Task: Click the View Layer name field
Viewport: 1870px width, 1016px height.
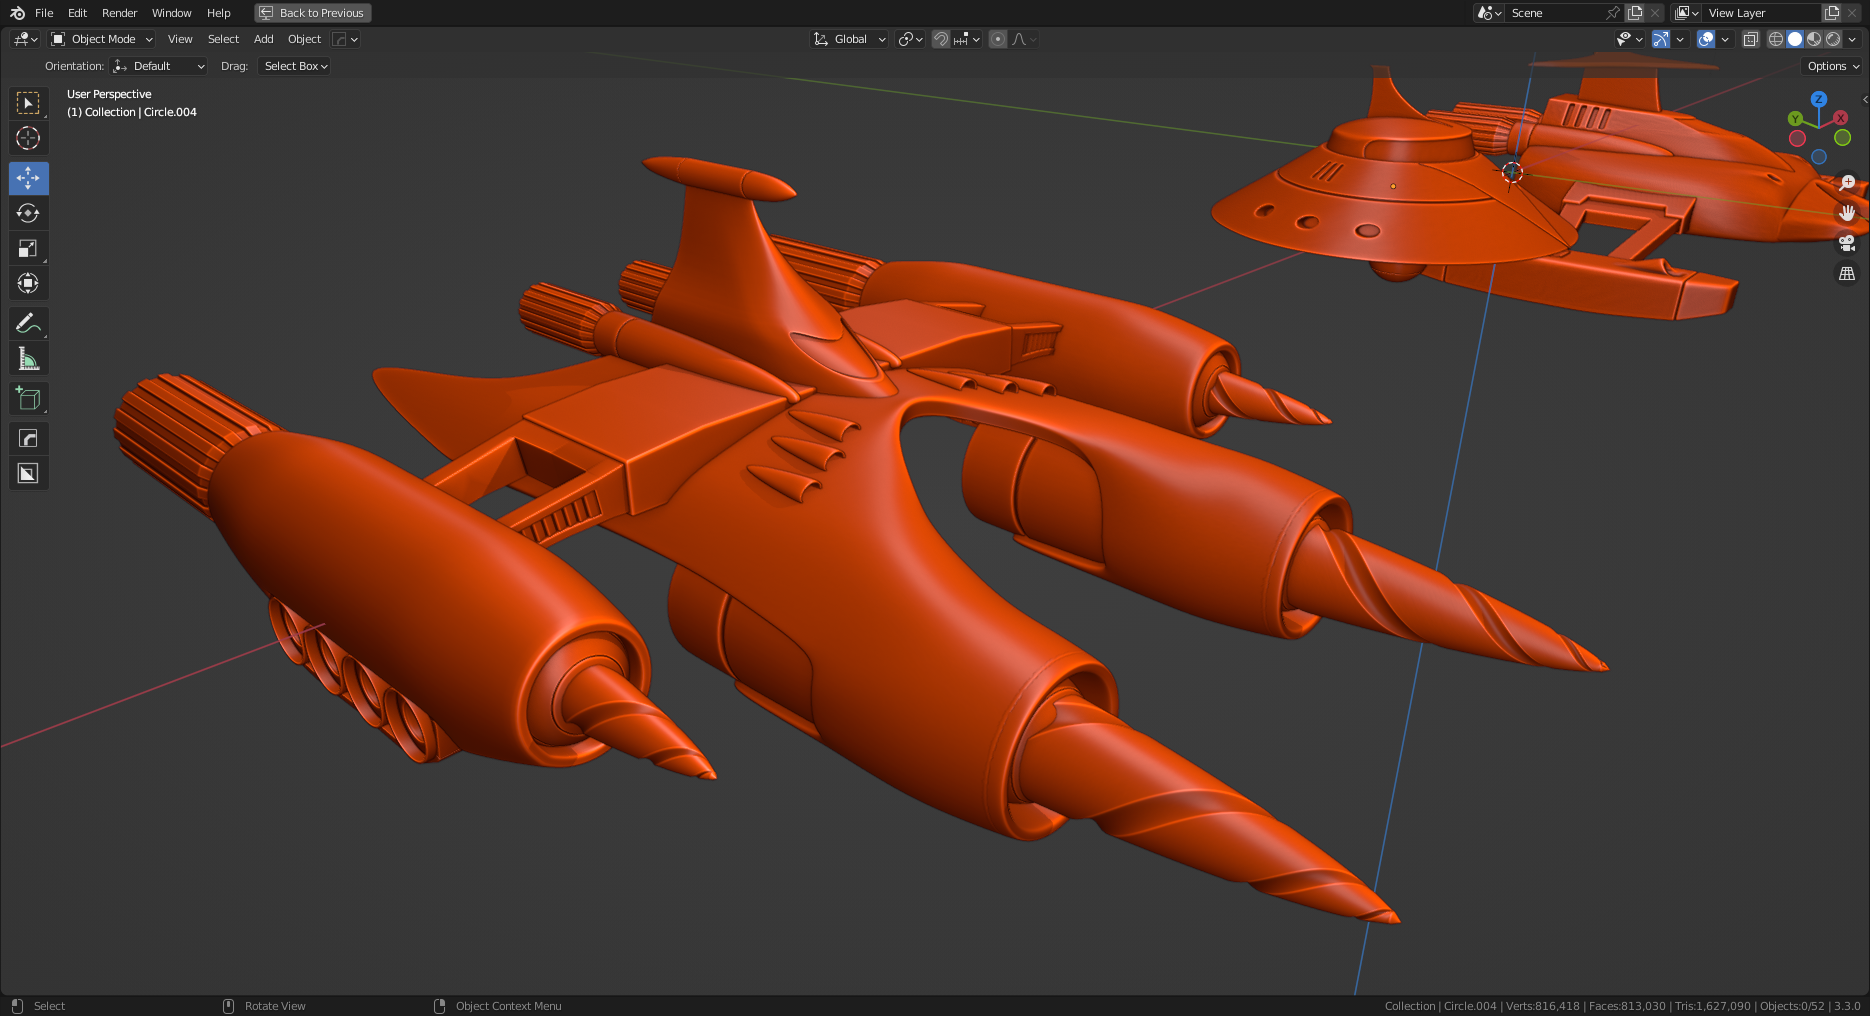Action: (1762, 13)
